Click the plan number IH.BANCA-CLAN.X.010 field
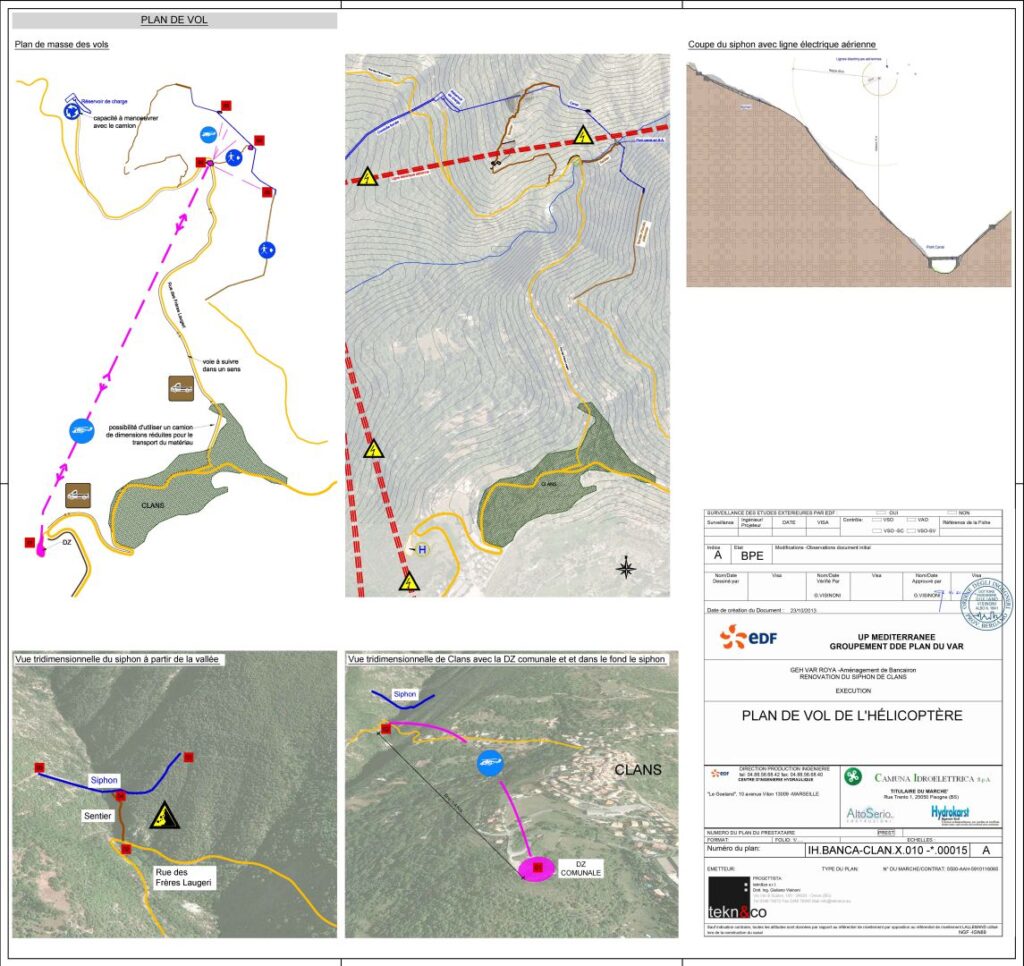The width and height of the screenshot is (1024, 966). (887, 850)
